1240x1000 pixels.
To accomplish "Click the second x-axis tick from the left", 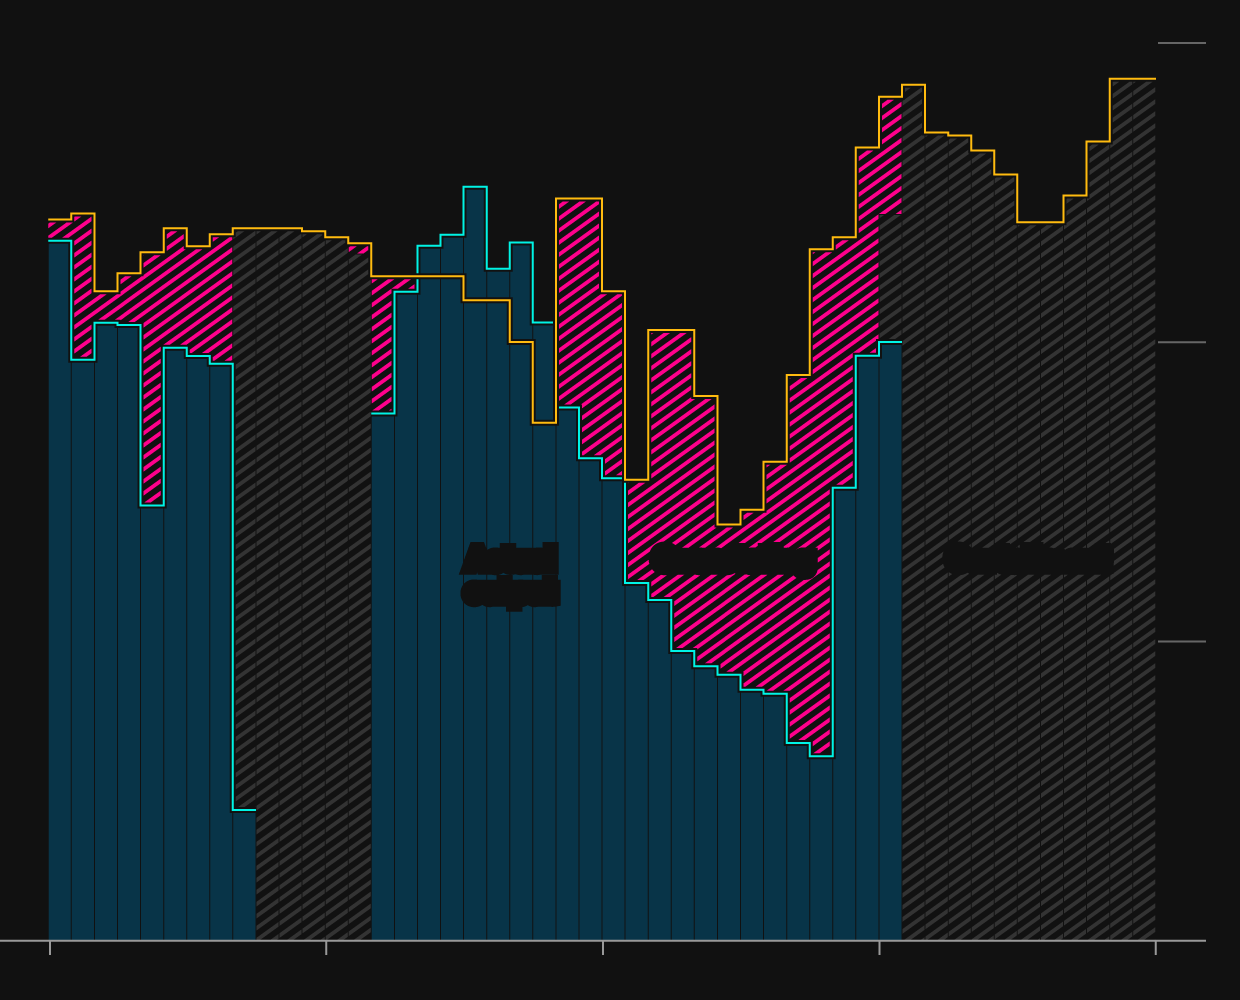I will tap(326, 947).
